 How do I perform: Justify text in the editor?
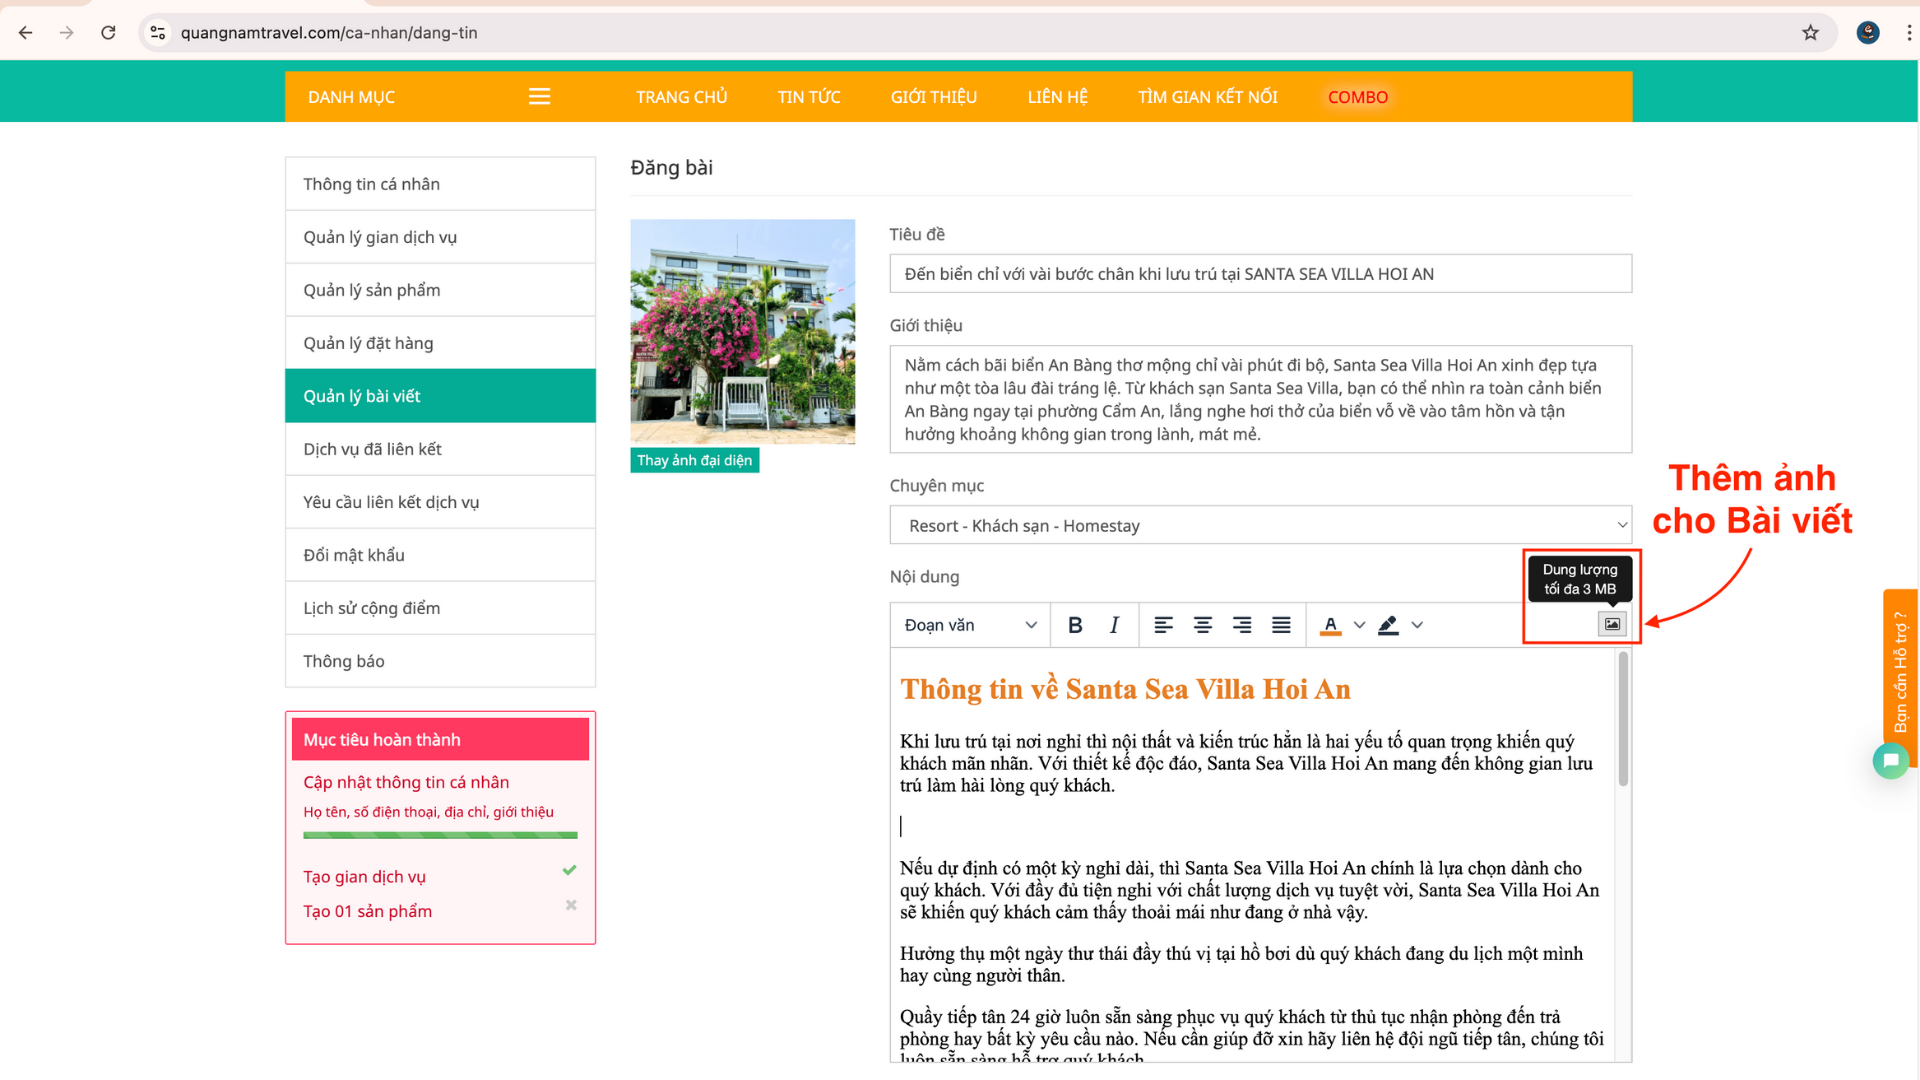1281,625
